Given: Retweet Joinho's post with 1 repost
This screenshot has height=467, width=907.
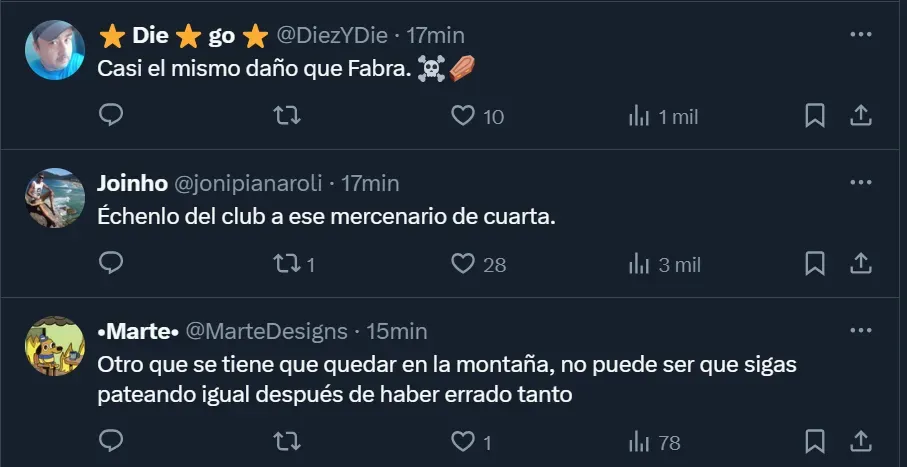Looking at the screenshot, I should pos(287,263).
